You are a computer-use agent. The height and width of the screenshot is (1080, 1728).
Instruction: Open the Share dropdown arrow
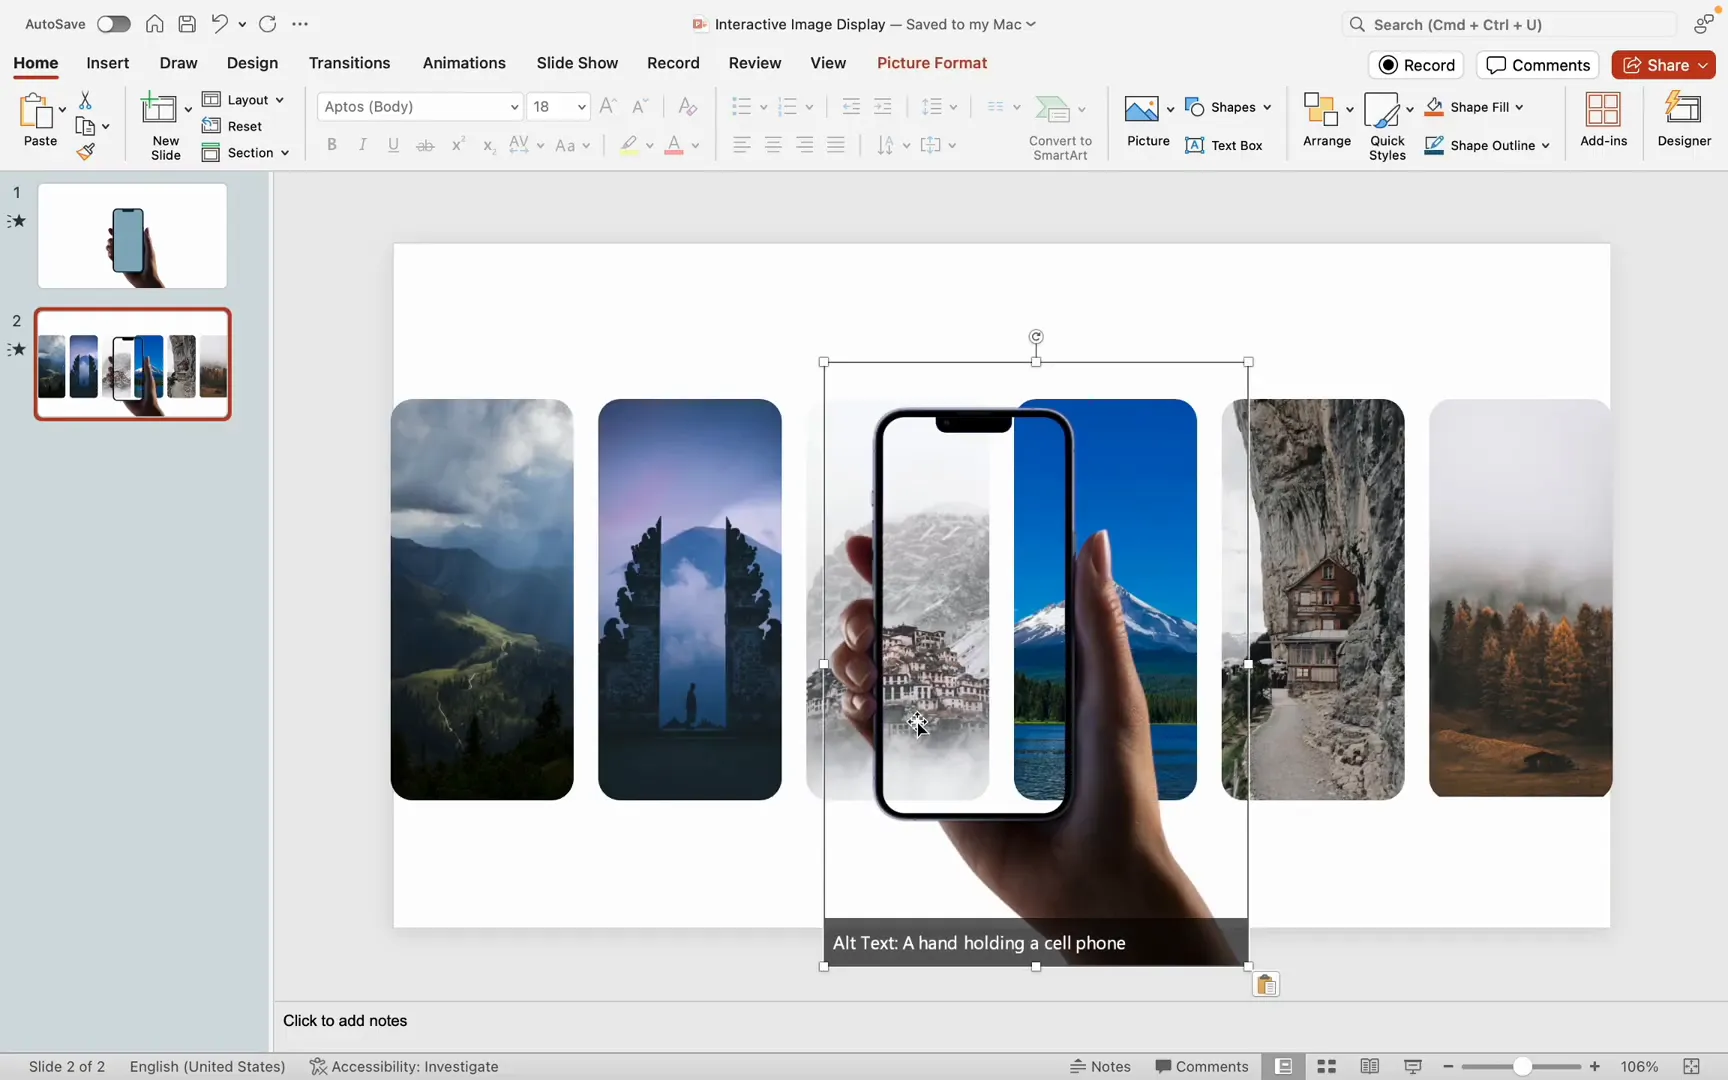[x=1703, y=65]
